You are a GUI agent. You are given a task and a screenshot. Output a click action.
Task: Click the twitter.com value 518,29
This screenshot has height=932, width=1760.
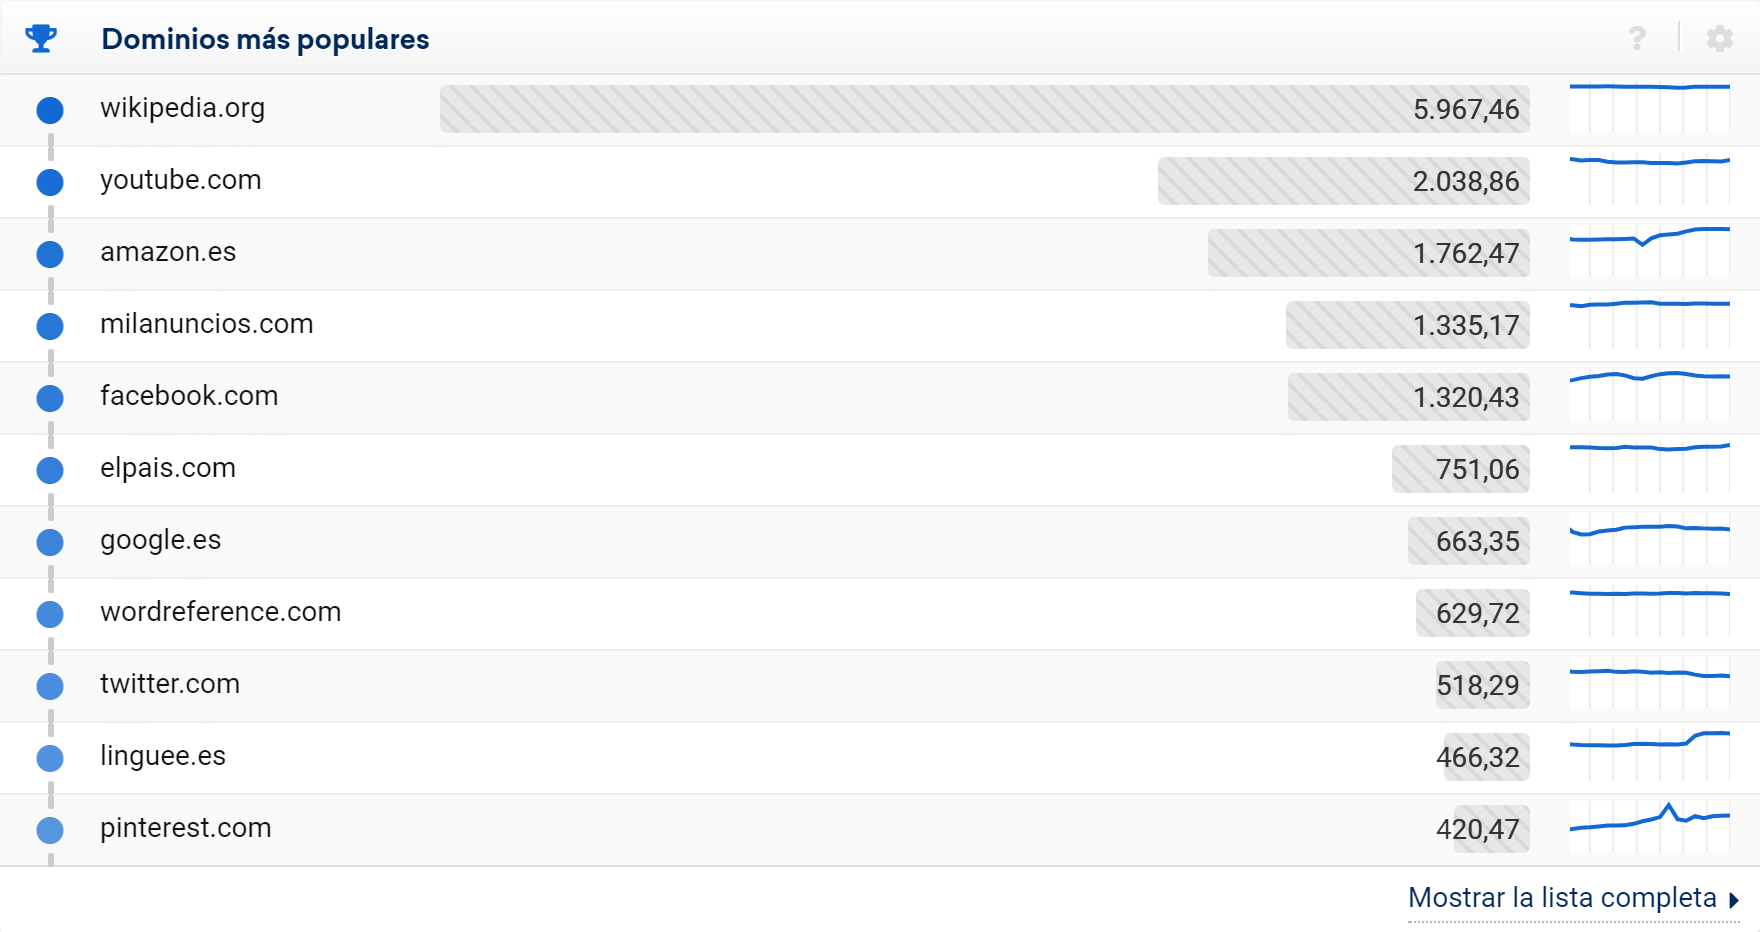tap(1478, 685)
